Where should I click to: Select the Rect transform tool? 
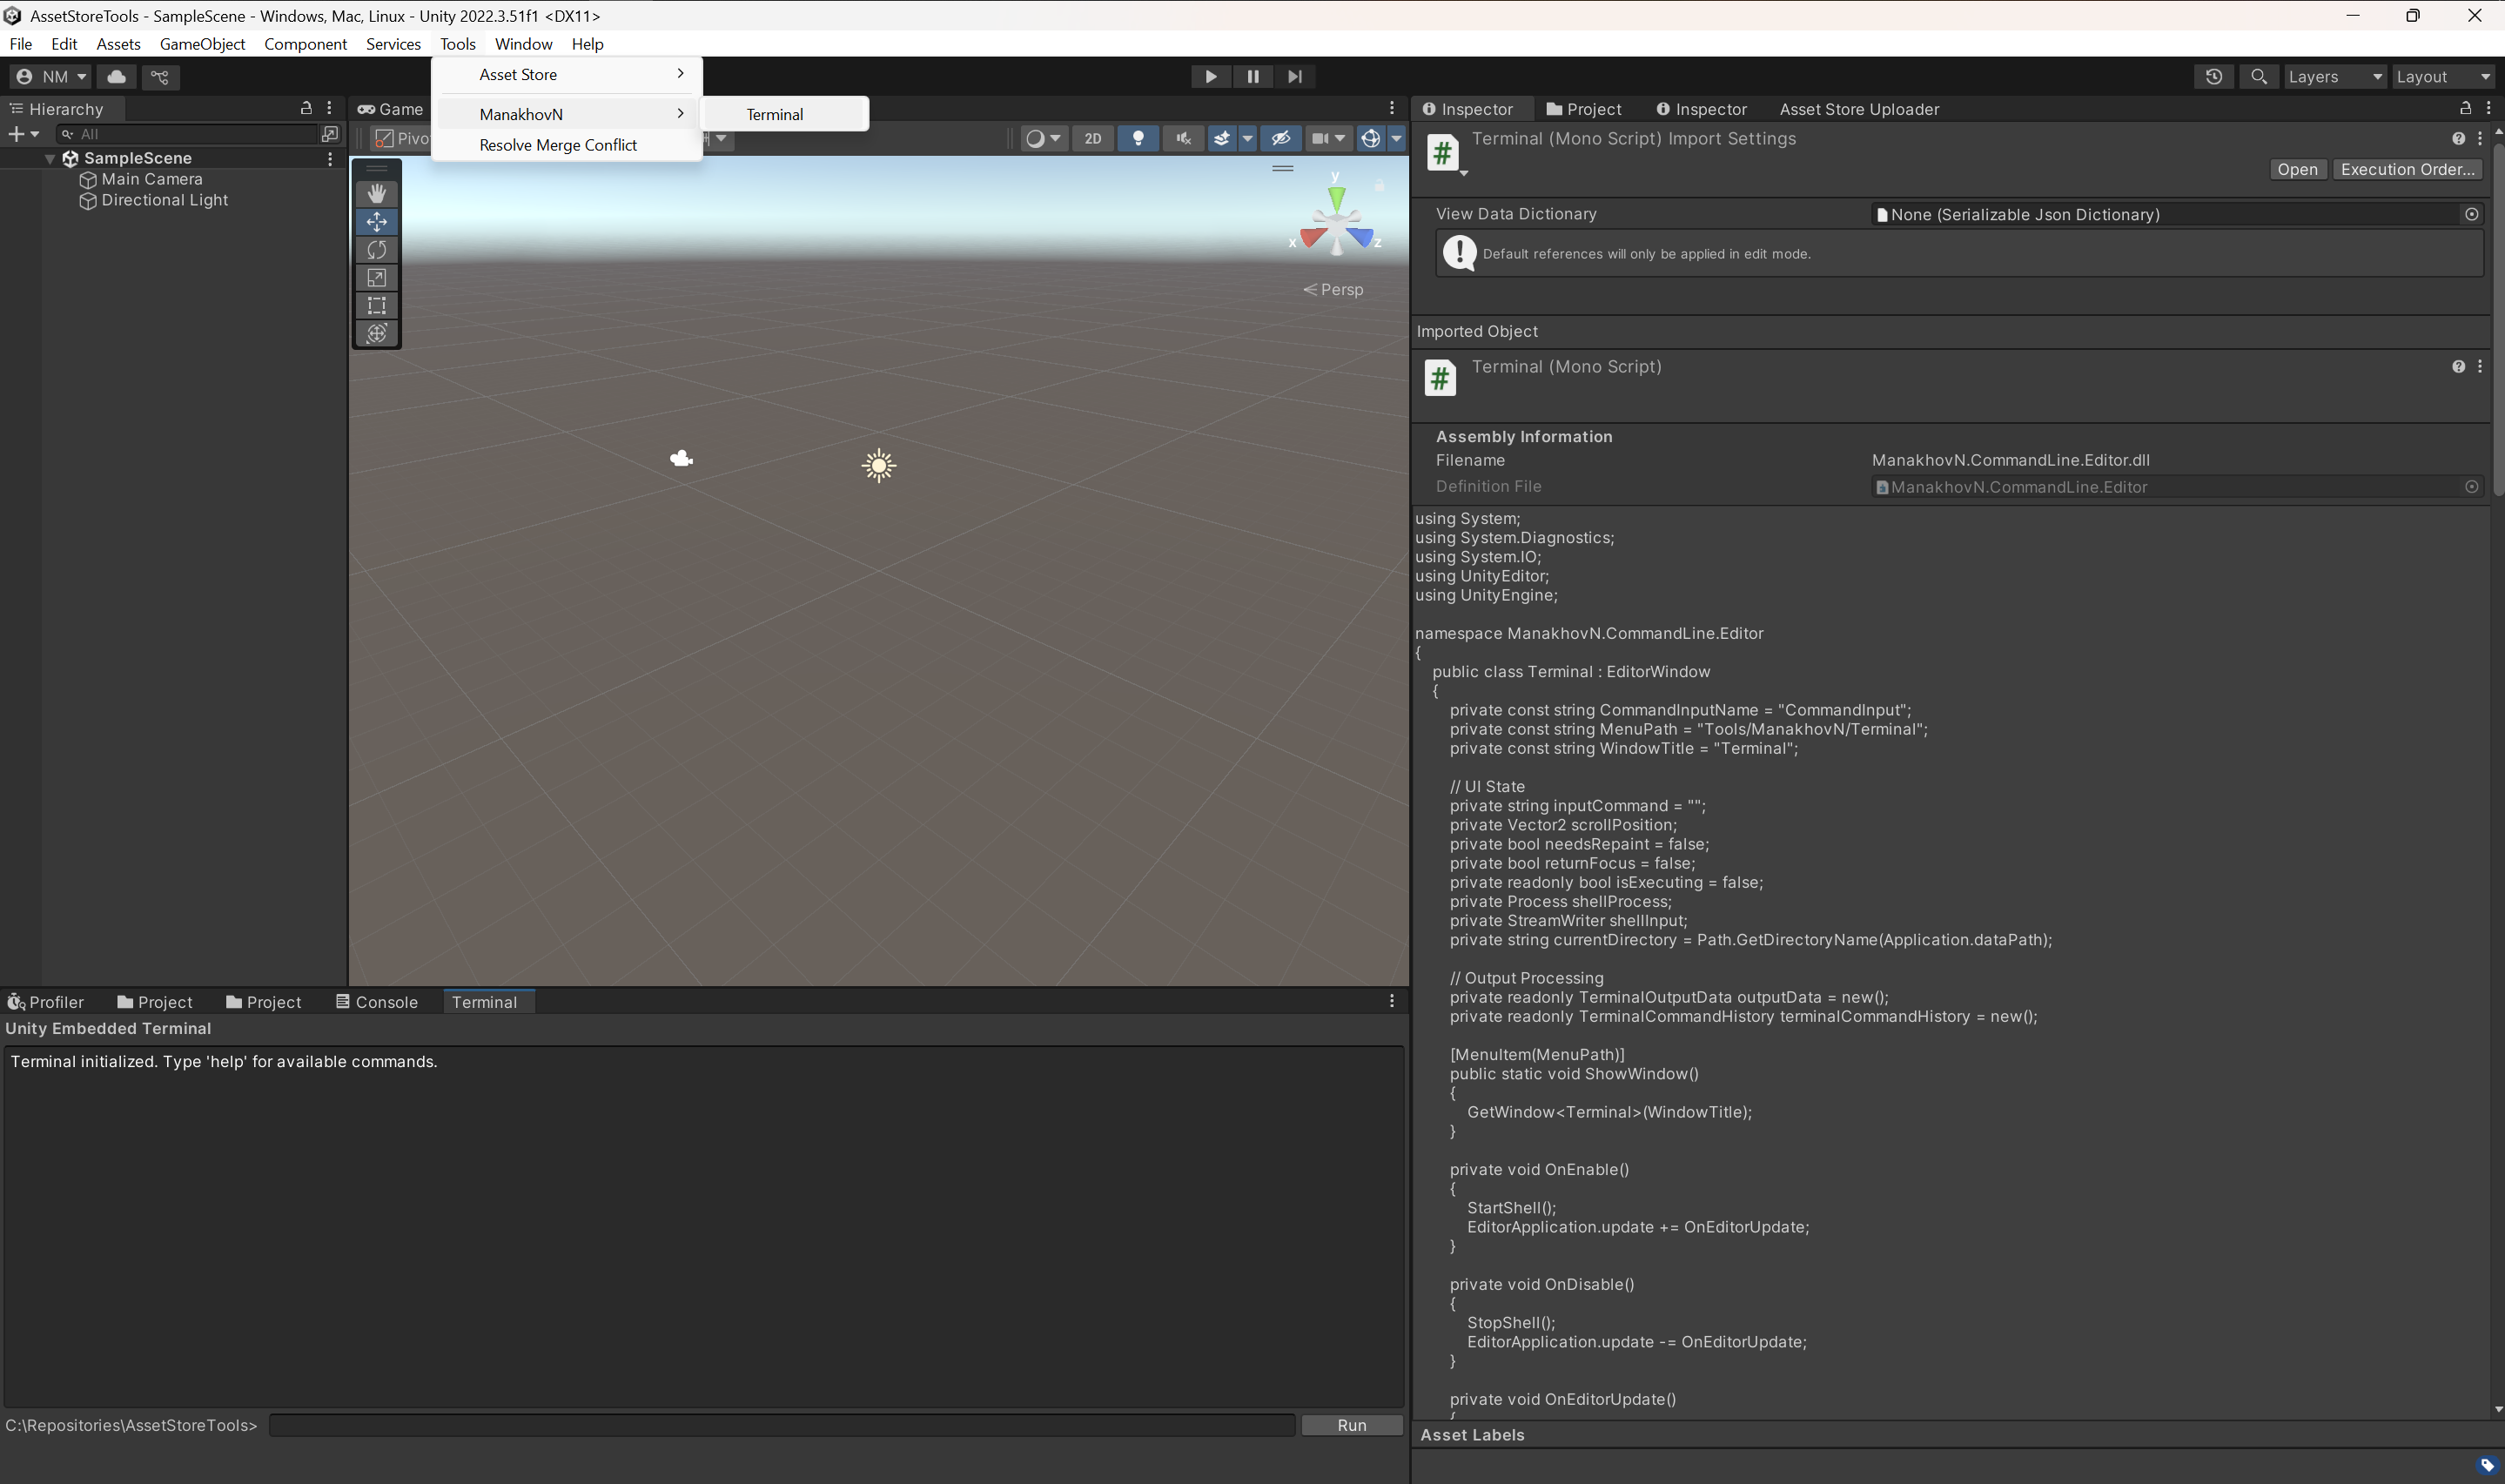click(x=376, y=305)
